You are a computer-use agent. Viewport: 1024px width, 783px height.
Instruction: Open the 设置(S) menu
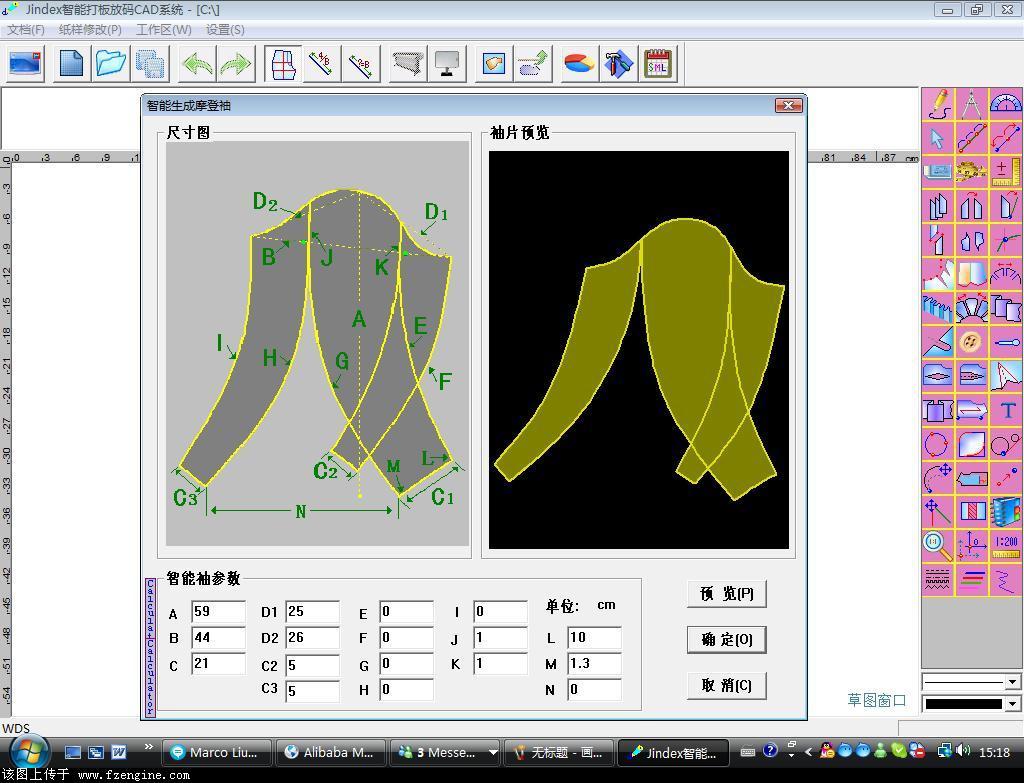225,30
